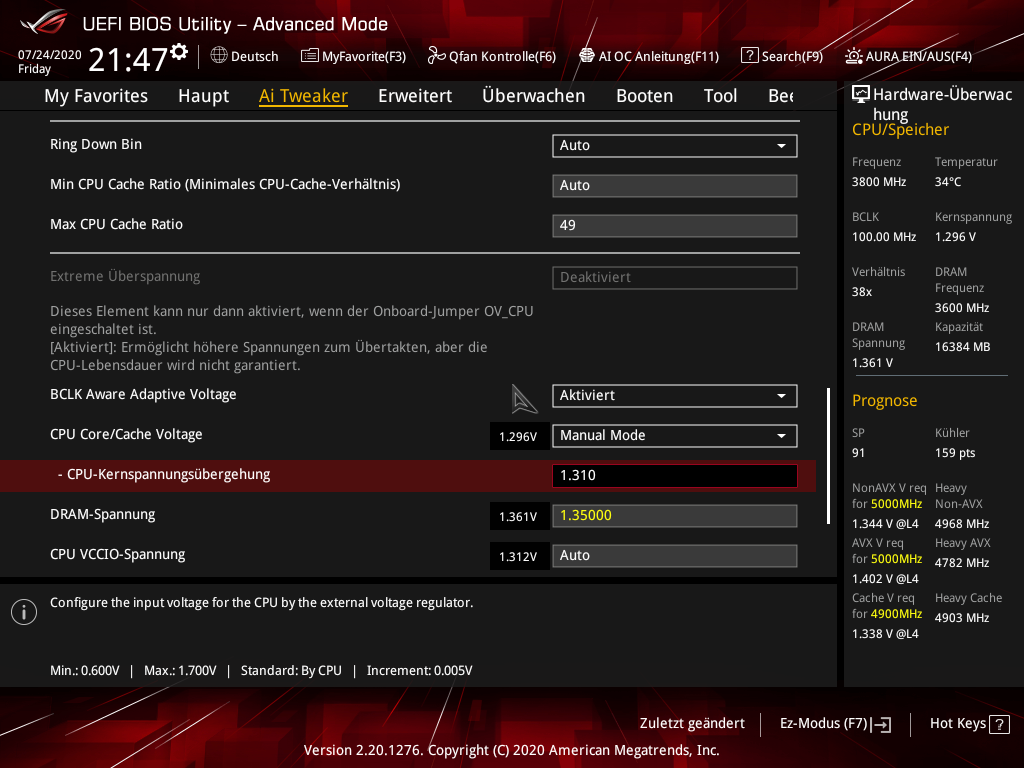This screenshot has width=1024, height=768.
Task: Click the Search question mark icon
Action: pos(749,56)
